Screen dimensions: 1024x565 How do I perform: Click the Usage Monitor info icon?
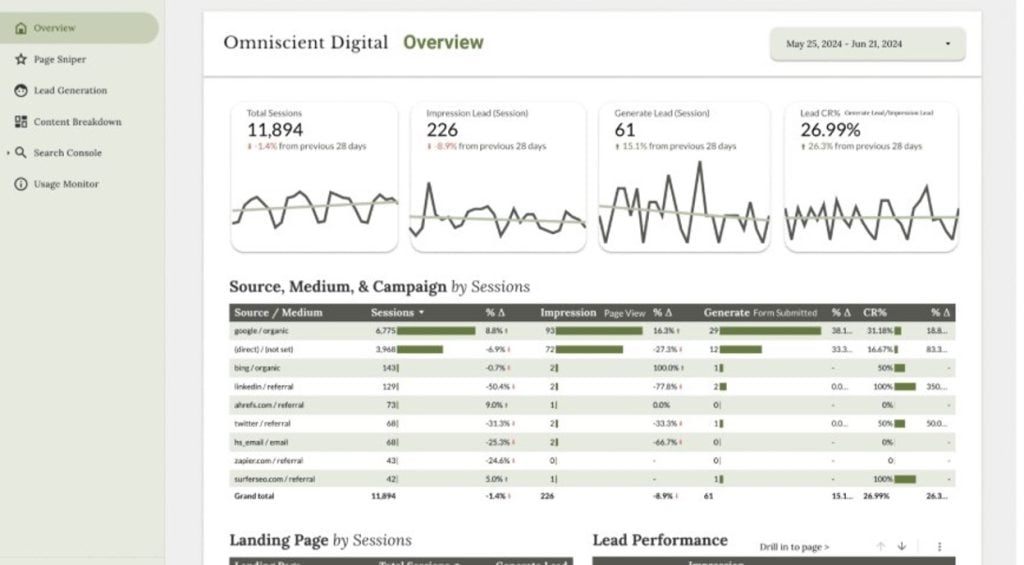click(21, 184)
